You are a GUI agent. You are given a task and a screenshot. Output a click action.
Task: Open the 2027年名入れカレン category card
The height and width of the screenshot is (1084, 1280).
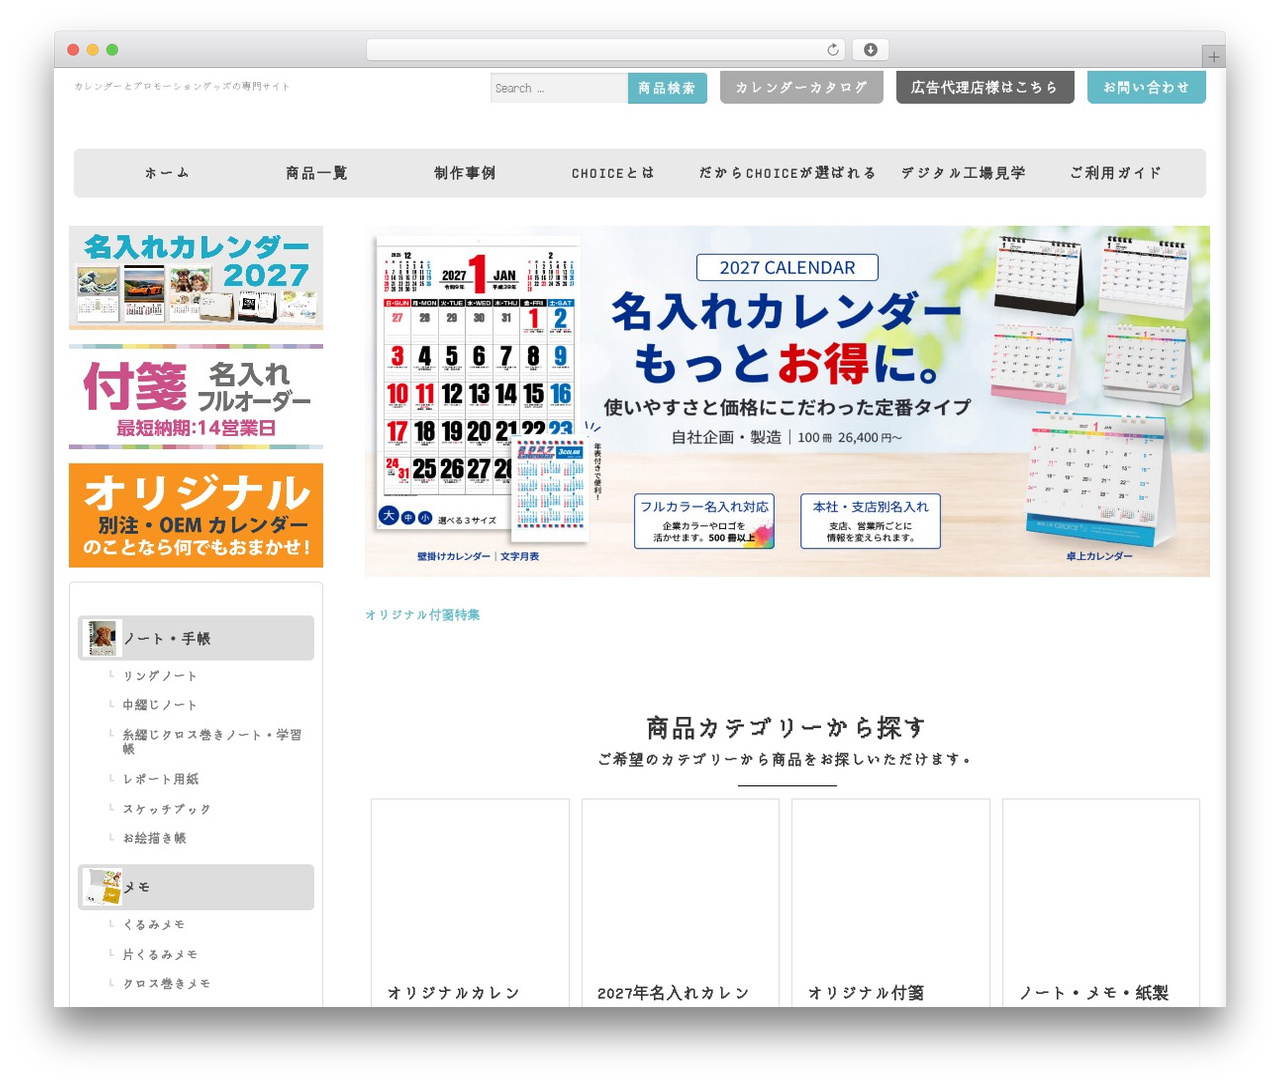pos(681,902)
